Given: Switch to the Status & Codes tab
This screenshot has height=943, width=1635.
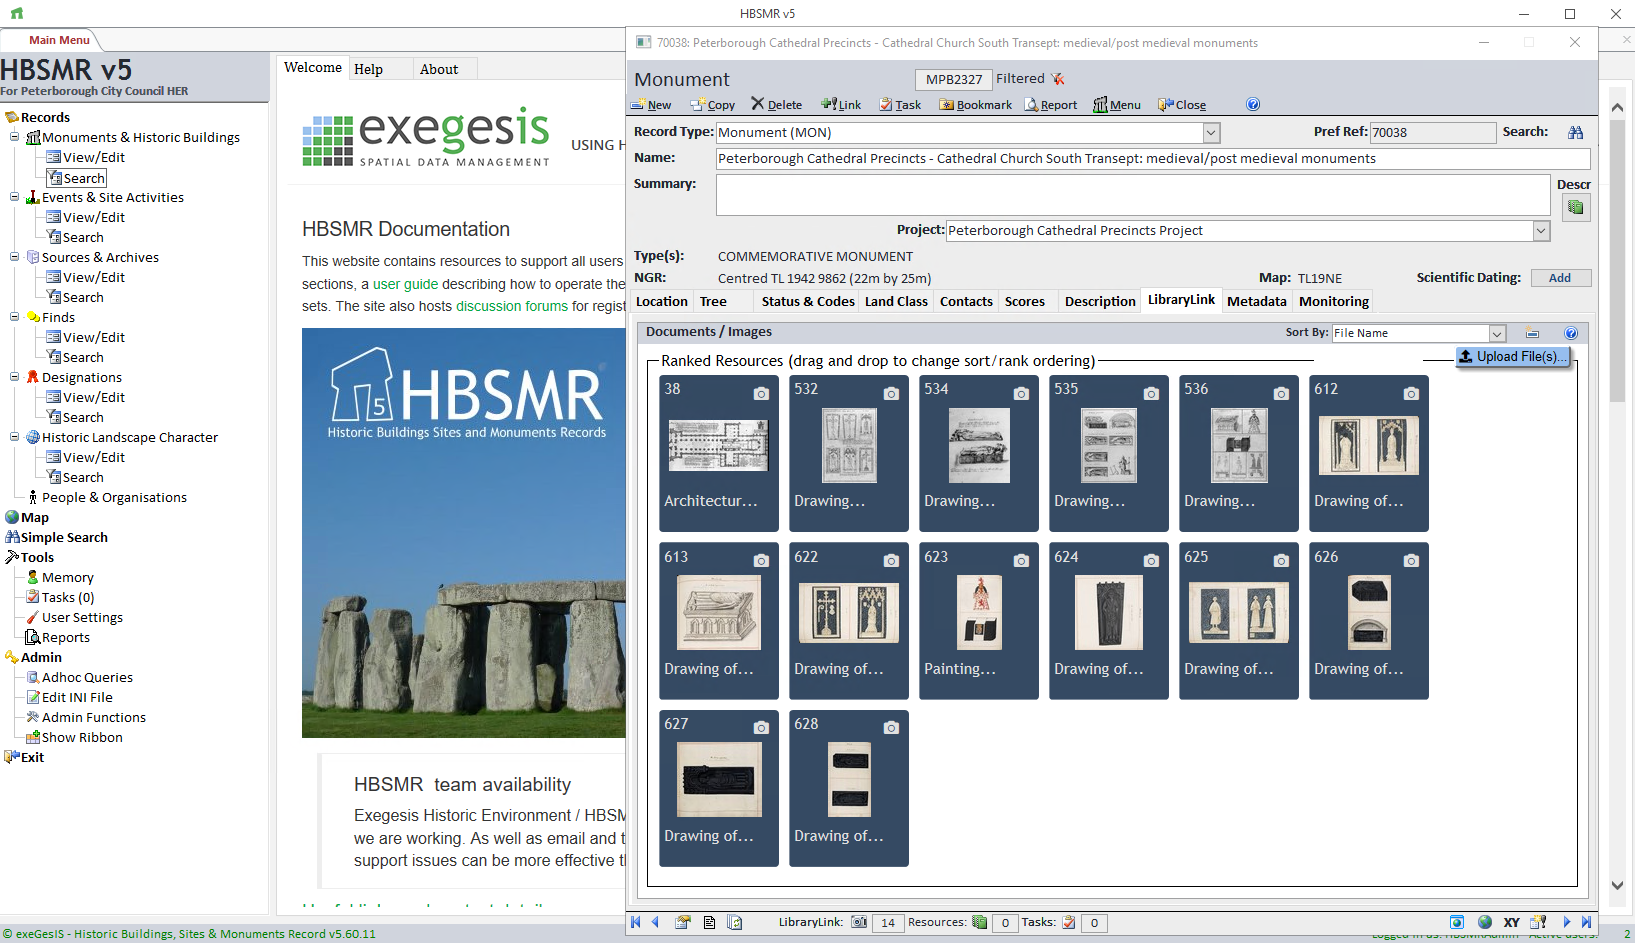Looking at the screenshot, I should click(x=808, y=302).
